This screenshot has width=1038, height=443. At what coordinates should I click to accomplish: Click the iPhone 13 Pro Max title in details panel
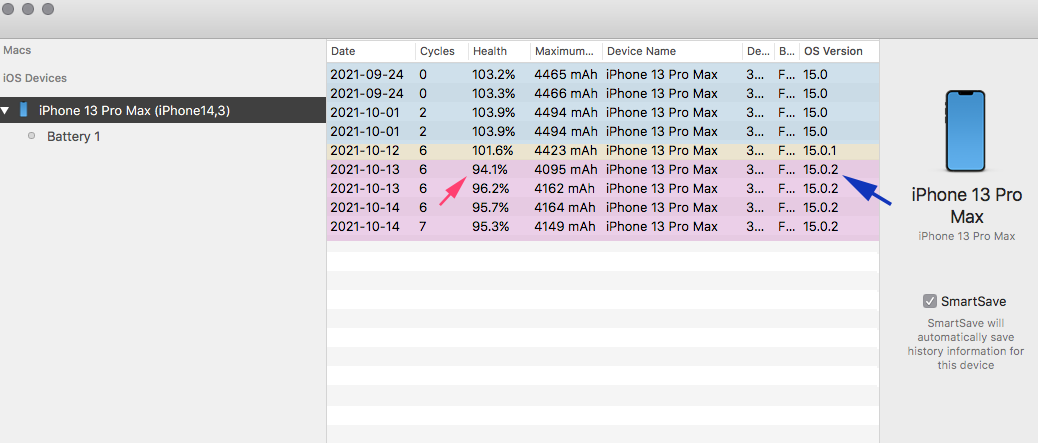pyautogui.click(x=967, y=205)
